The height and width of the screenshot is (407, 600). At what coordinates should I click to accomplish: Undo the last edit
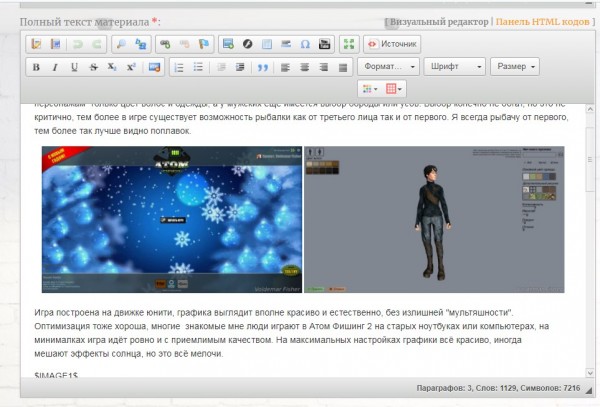[78, 44]
